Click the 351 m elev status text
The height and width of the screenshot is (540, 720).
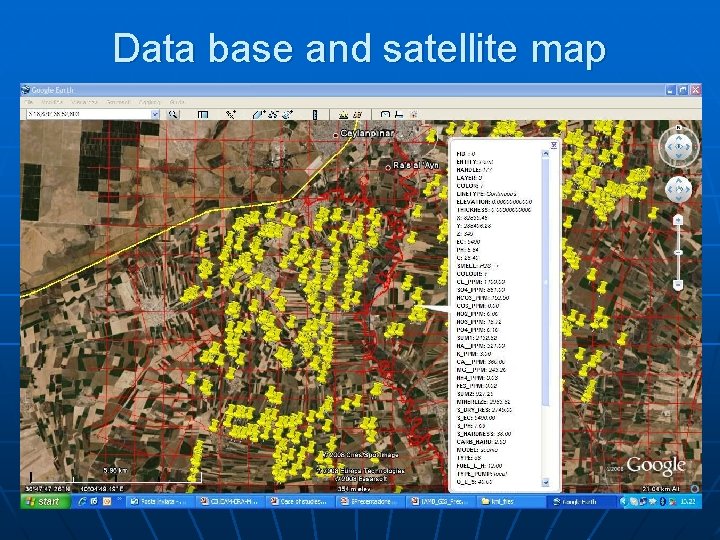click(355, 489)
